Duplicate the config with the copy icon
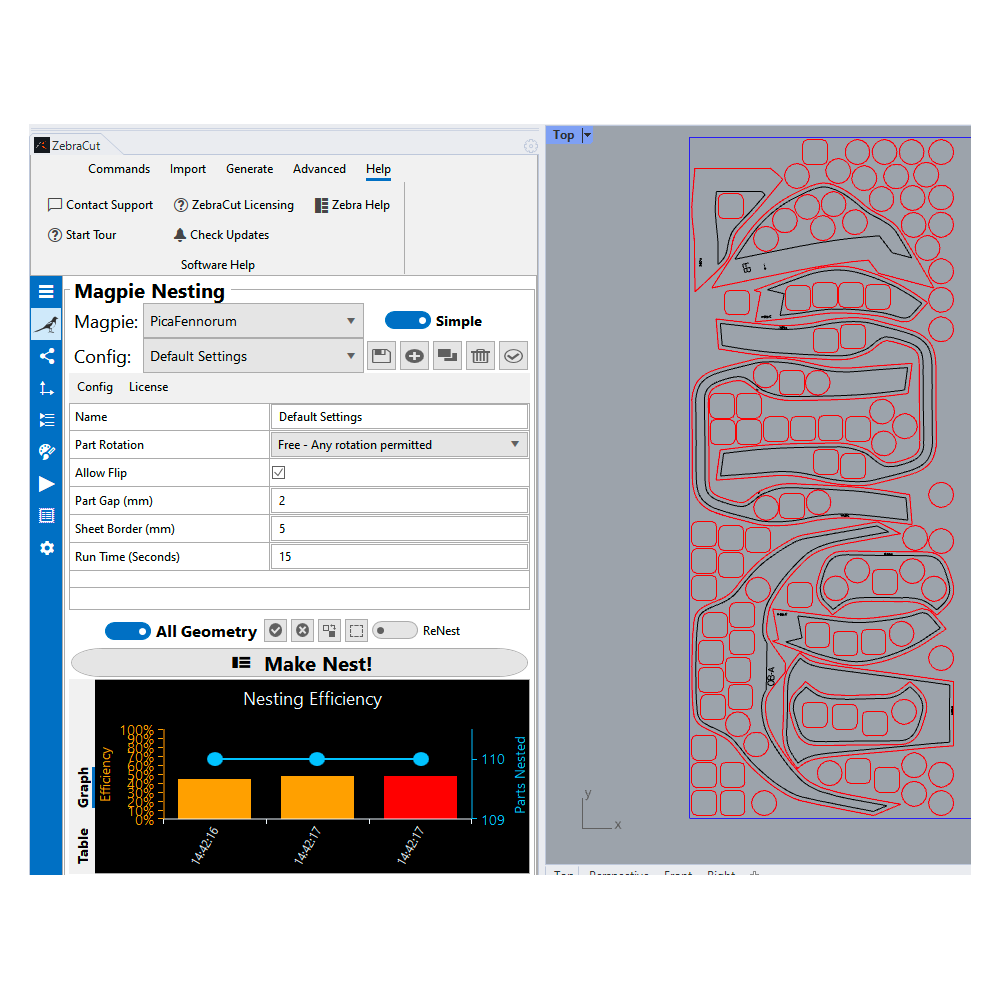Viewport: 1000px width, 1000px height. tap(448, 356)
